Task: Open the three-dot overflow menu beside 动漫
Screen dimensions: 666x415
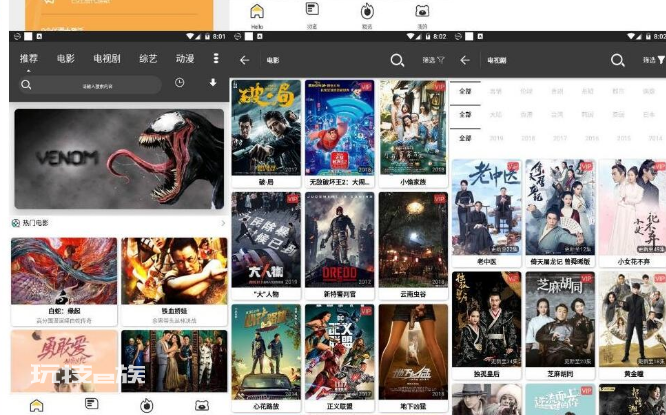Action: pos(216,58)
